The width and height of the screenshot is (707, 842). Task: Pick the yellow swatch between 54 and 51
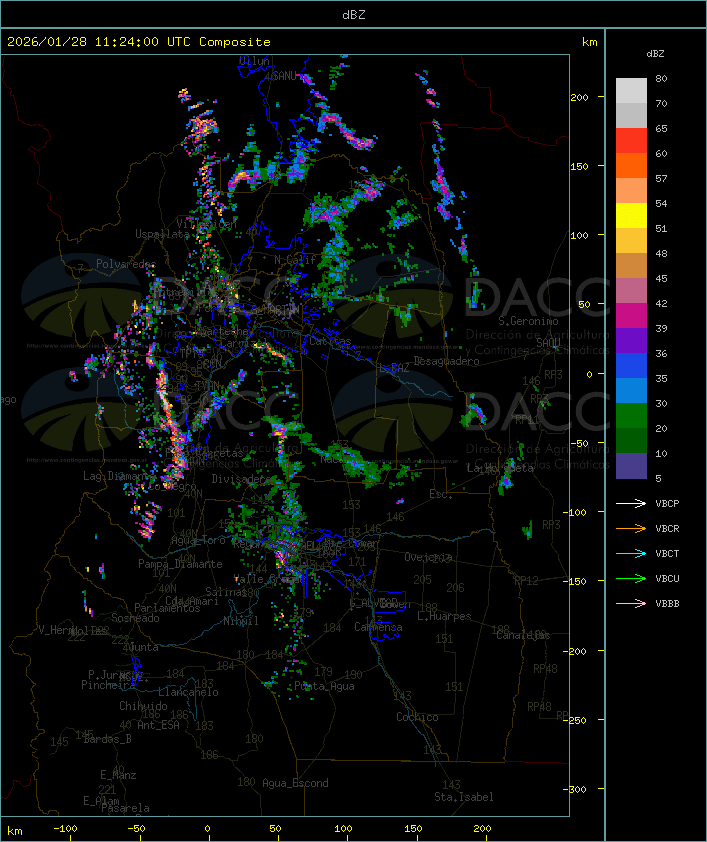tap(631, 216)
